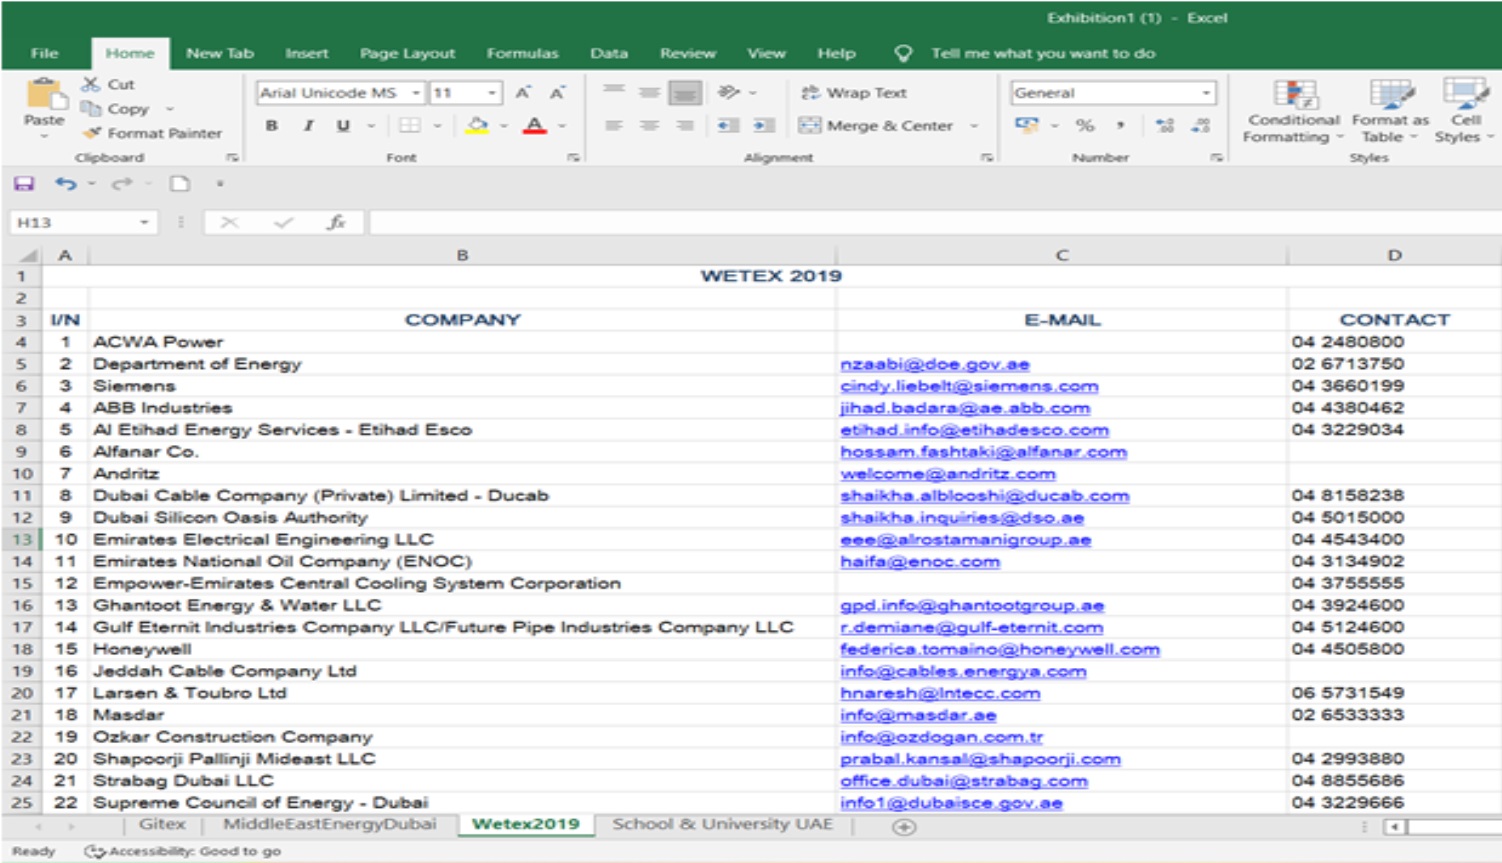The height and width of the screenshot is (863, 1502).
Task: Toggle Bold formatting
Action: pyautogui.click(x=272, y=126)
